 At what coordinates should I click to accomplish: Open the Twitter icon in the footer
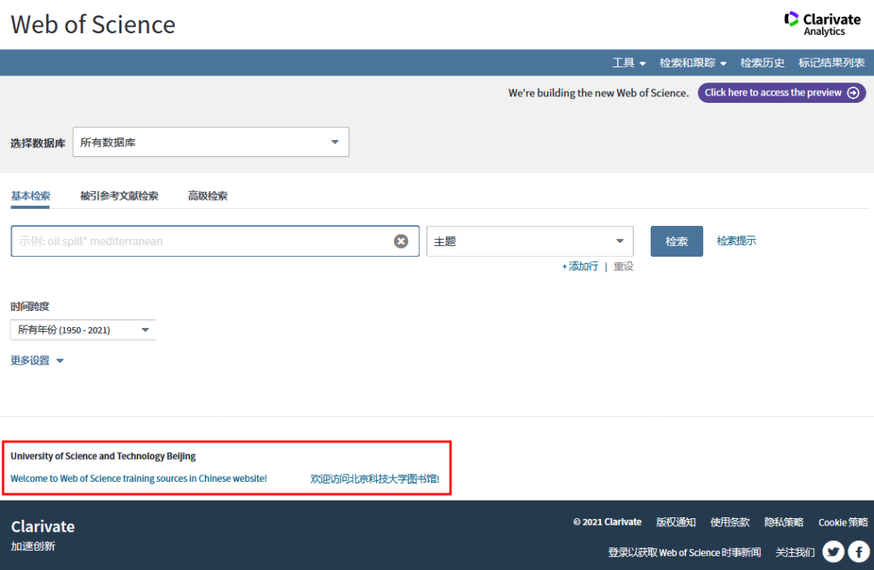pos(833,552)
